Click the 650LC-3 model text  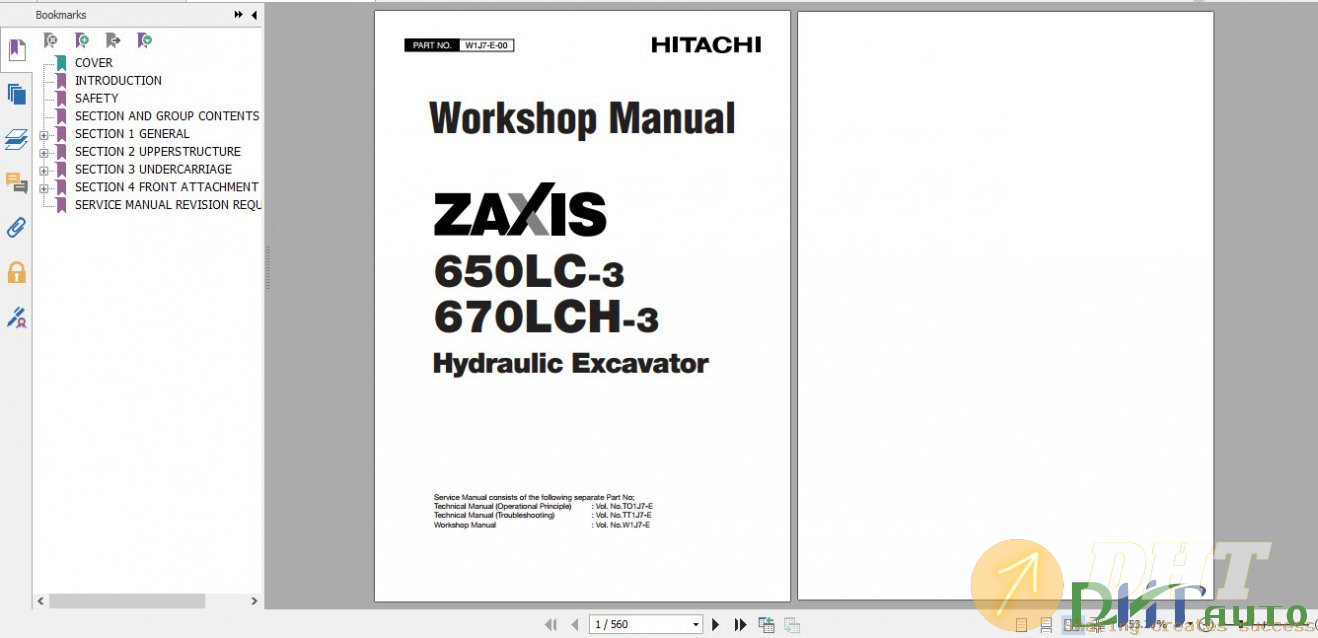pos(529,271)
